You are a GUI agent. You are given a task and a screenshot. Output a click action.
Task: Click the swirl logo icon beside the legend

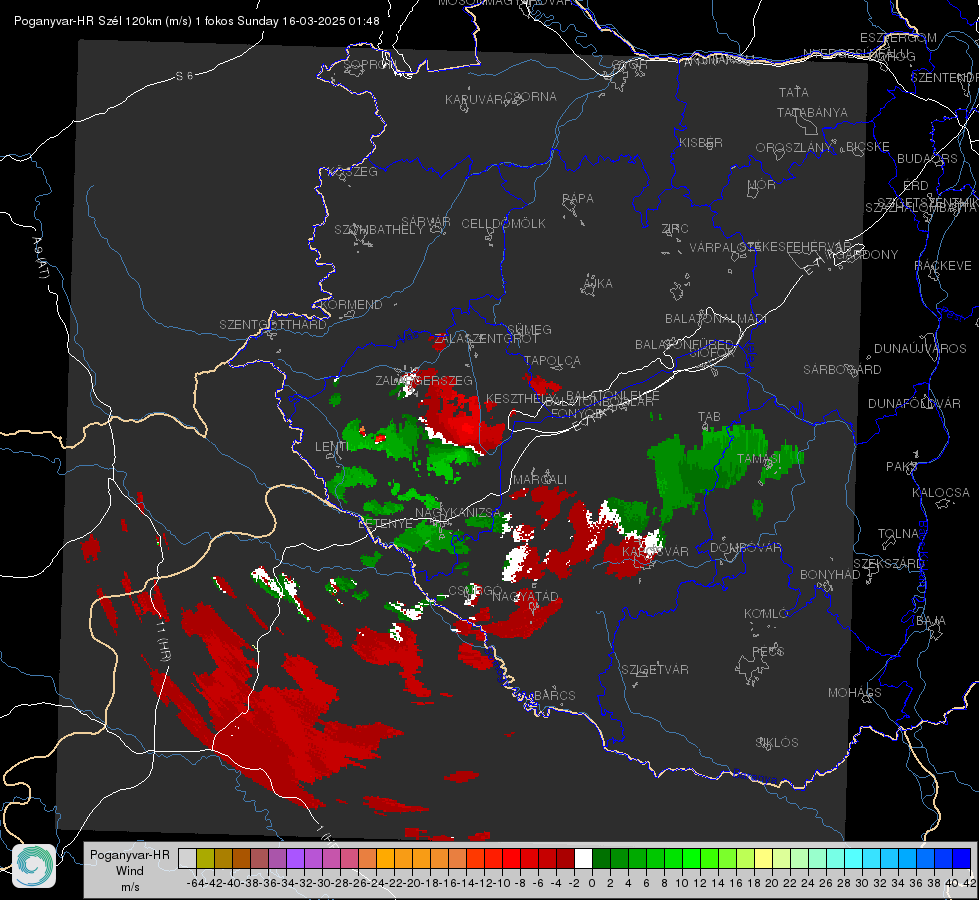34,866
